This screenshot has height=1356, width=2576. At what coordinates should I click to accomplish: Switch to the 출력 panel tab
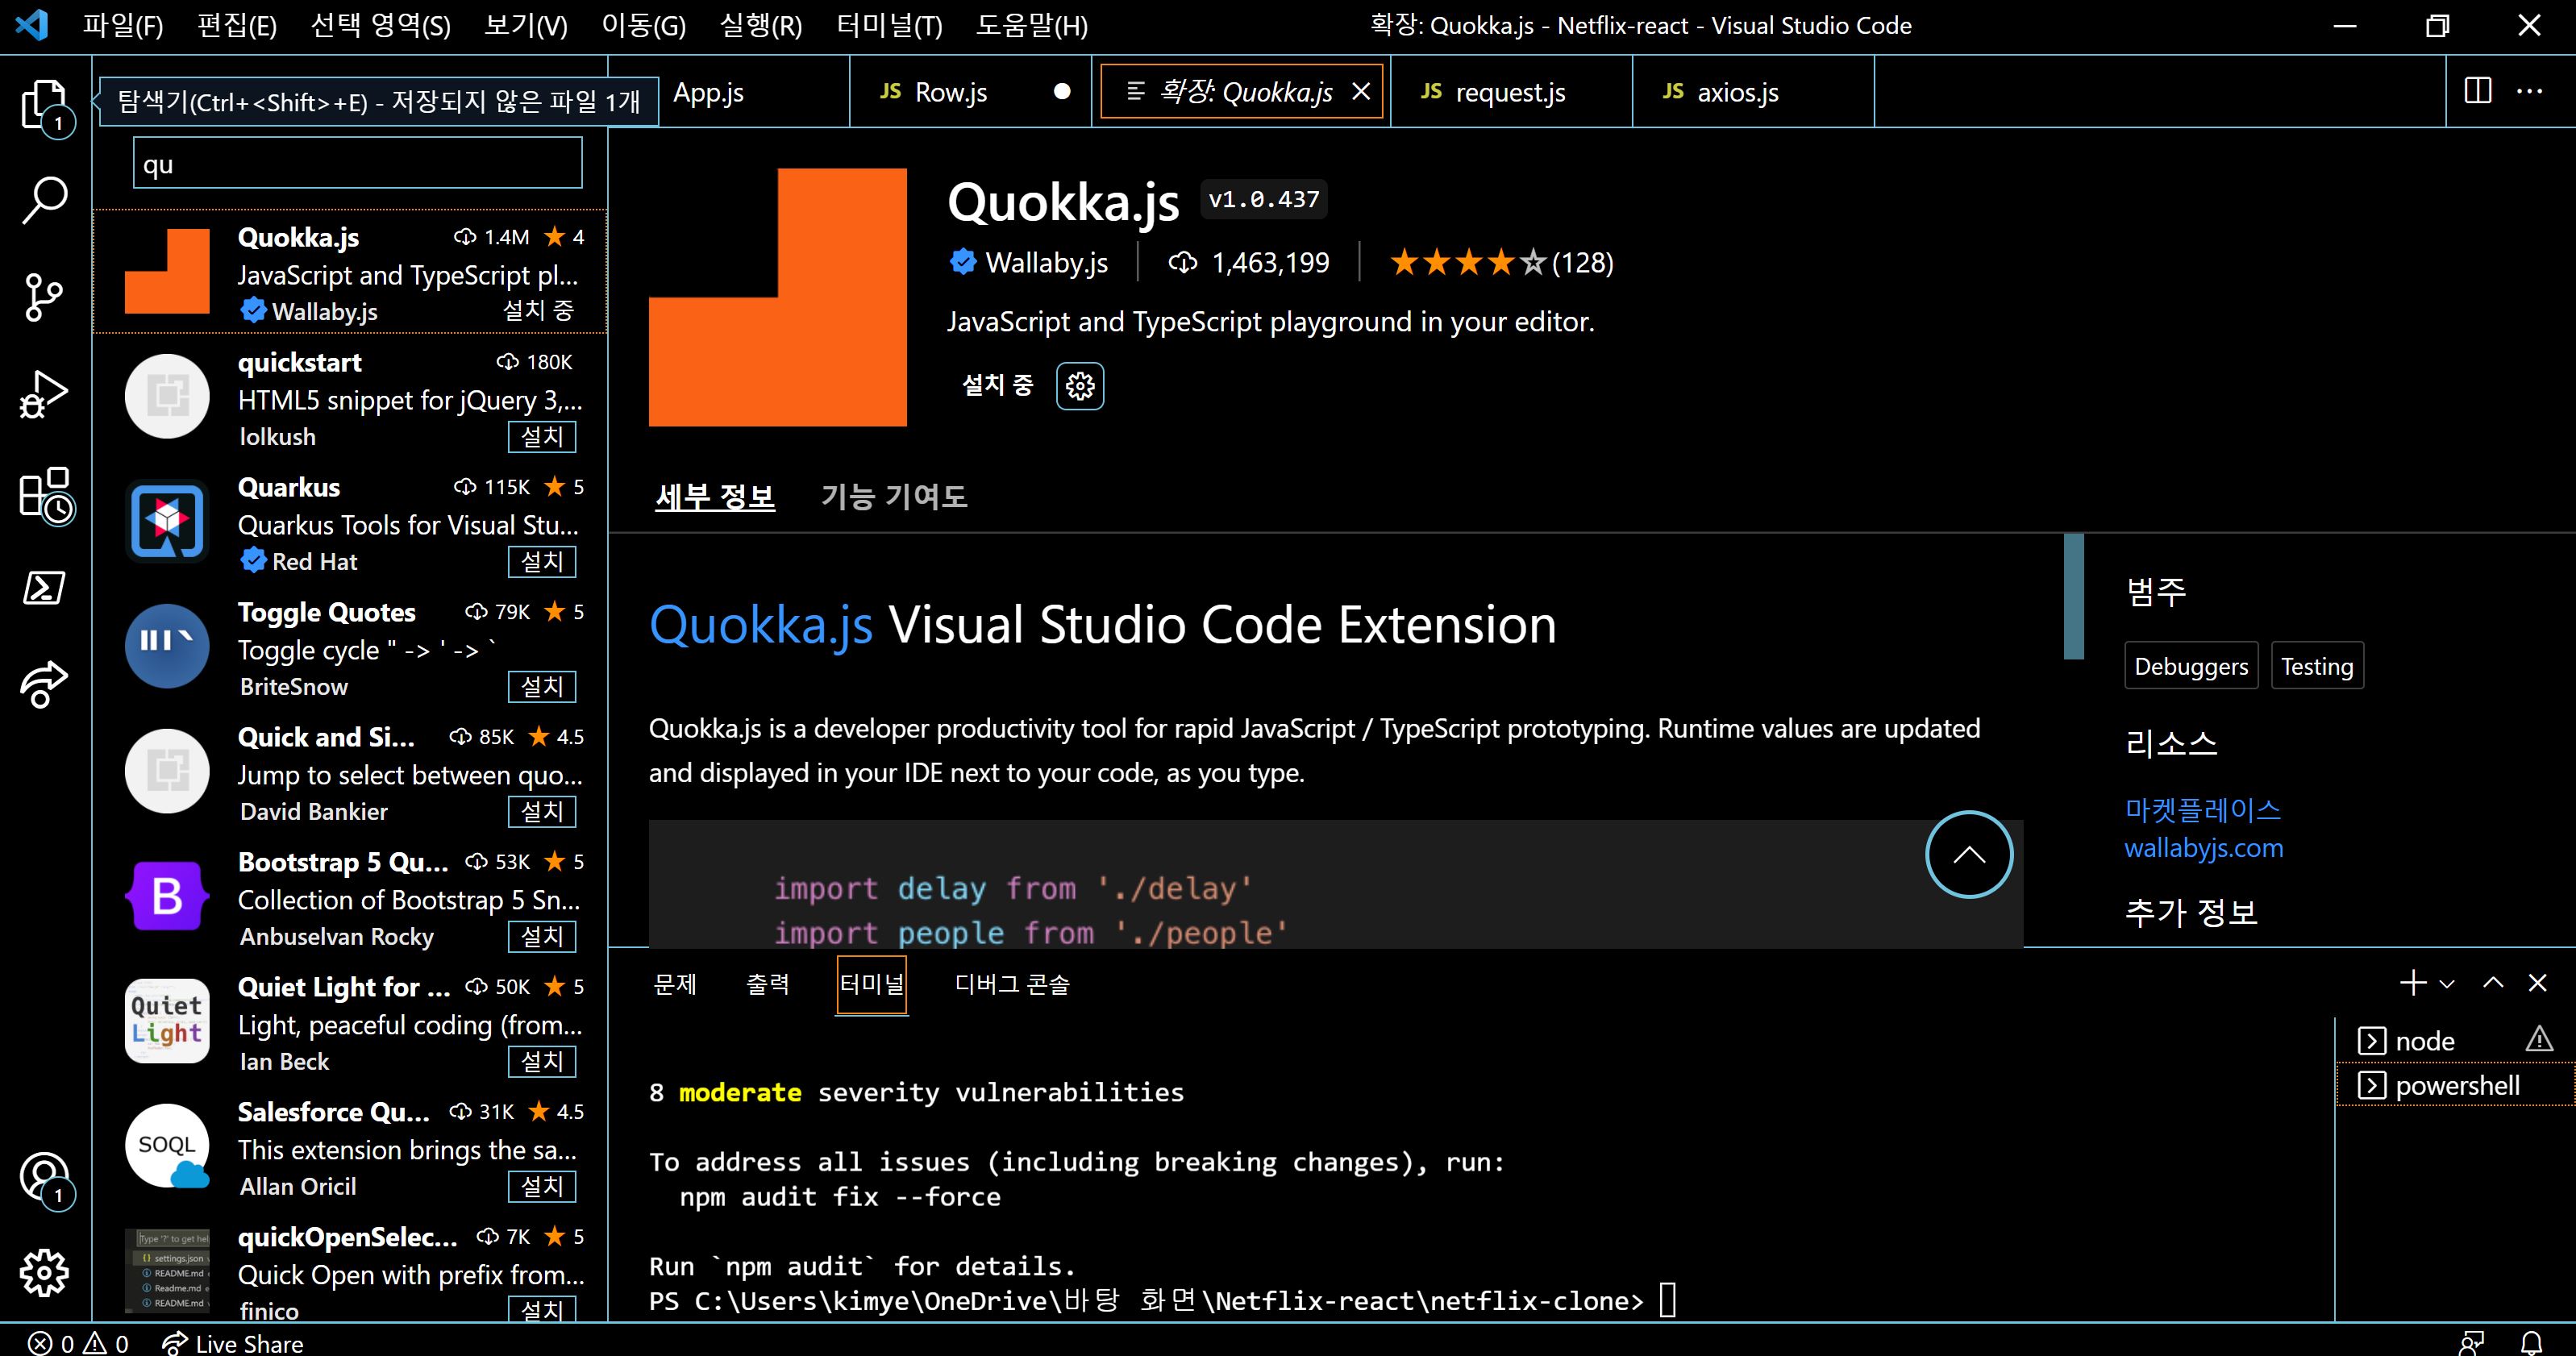click(768, 984)
